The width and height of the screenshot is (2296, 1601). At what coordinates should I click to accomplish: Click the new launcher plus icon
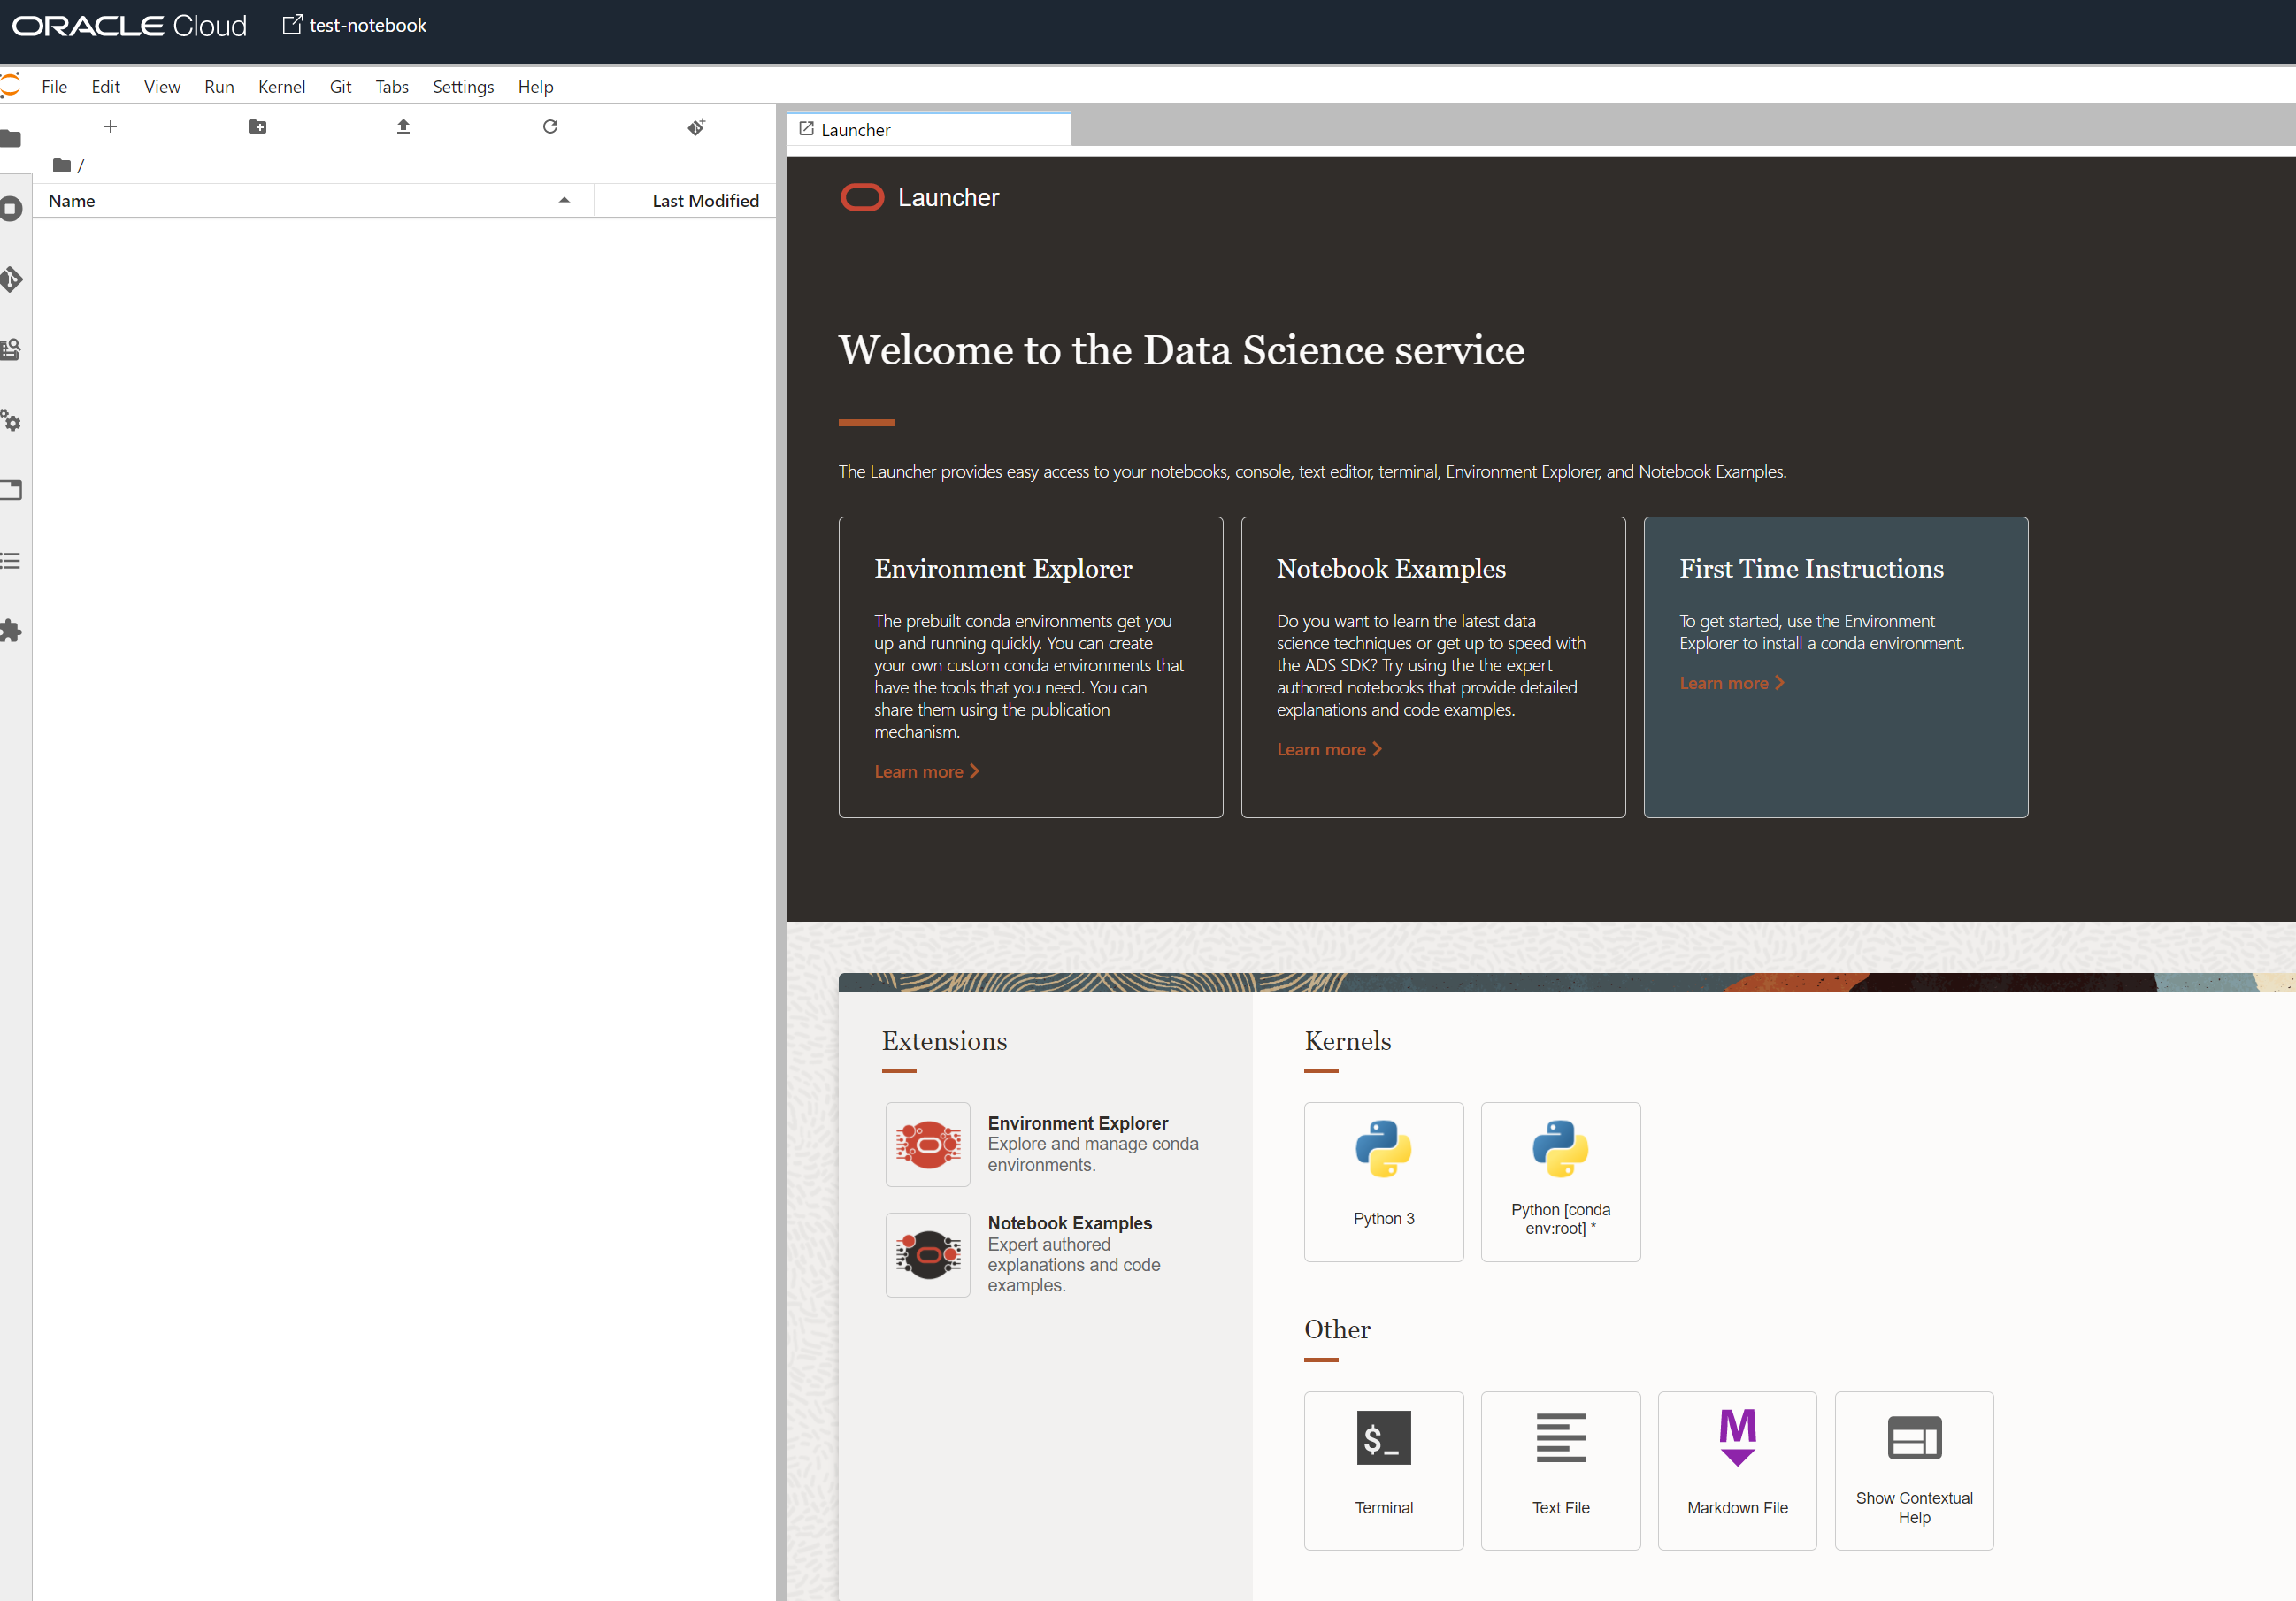[111, 127]
